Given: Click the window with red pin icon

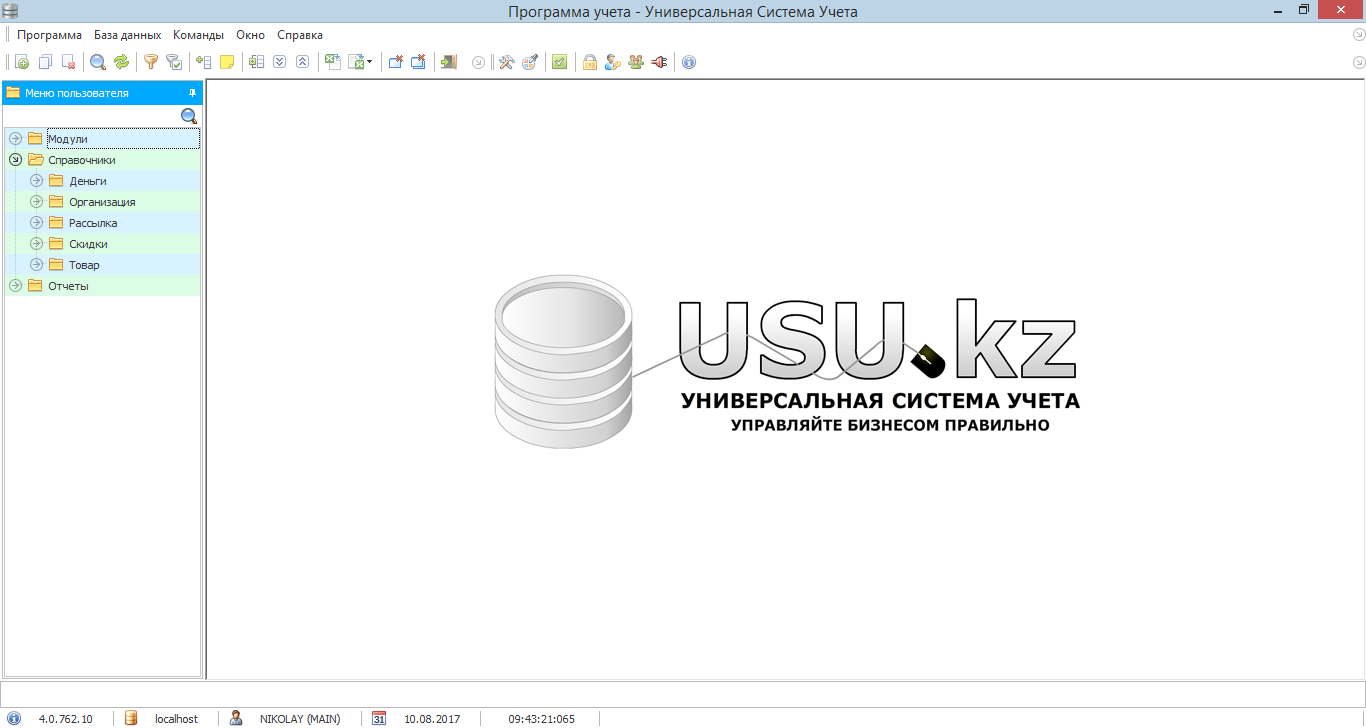Looking at the screenshot, I should tap(395, 62).
